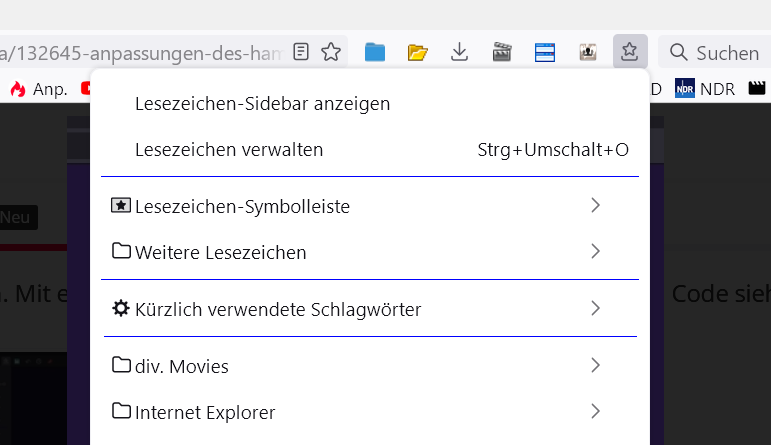This screenshot has width=771, height=445.
Task: Open the Anp. bookmark with flame icon
Action: coord(39,89)
